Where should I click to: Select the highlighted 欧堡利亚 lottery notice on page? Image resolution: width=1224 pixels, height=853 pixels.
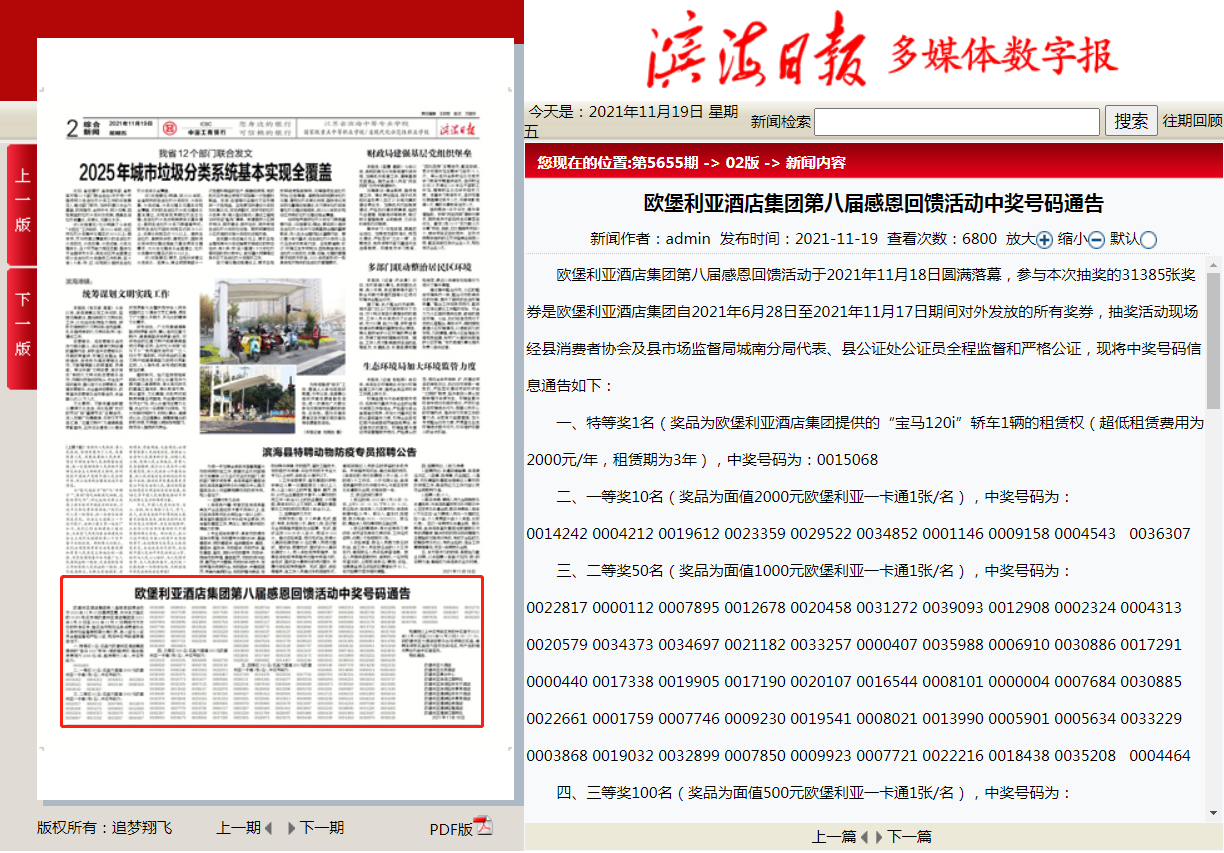point(272,651)
